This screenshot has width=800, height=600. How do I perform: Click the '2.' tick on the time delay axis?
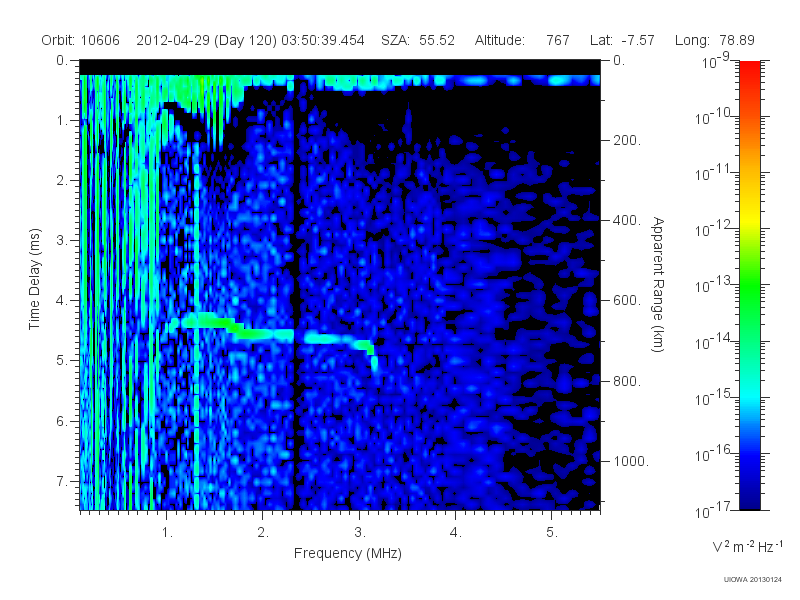(x=62, y=181)
